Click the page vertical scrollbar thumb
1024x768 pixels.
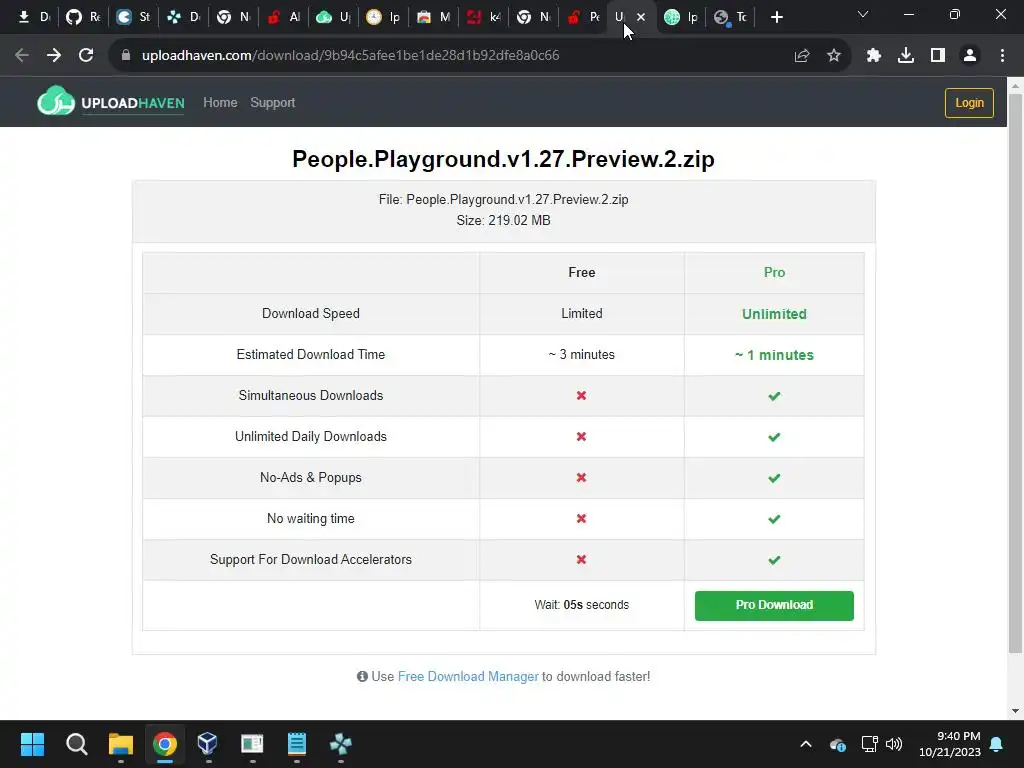[1015, 372]
